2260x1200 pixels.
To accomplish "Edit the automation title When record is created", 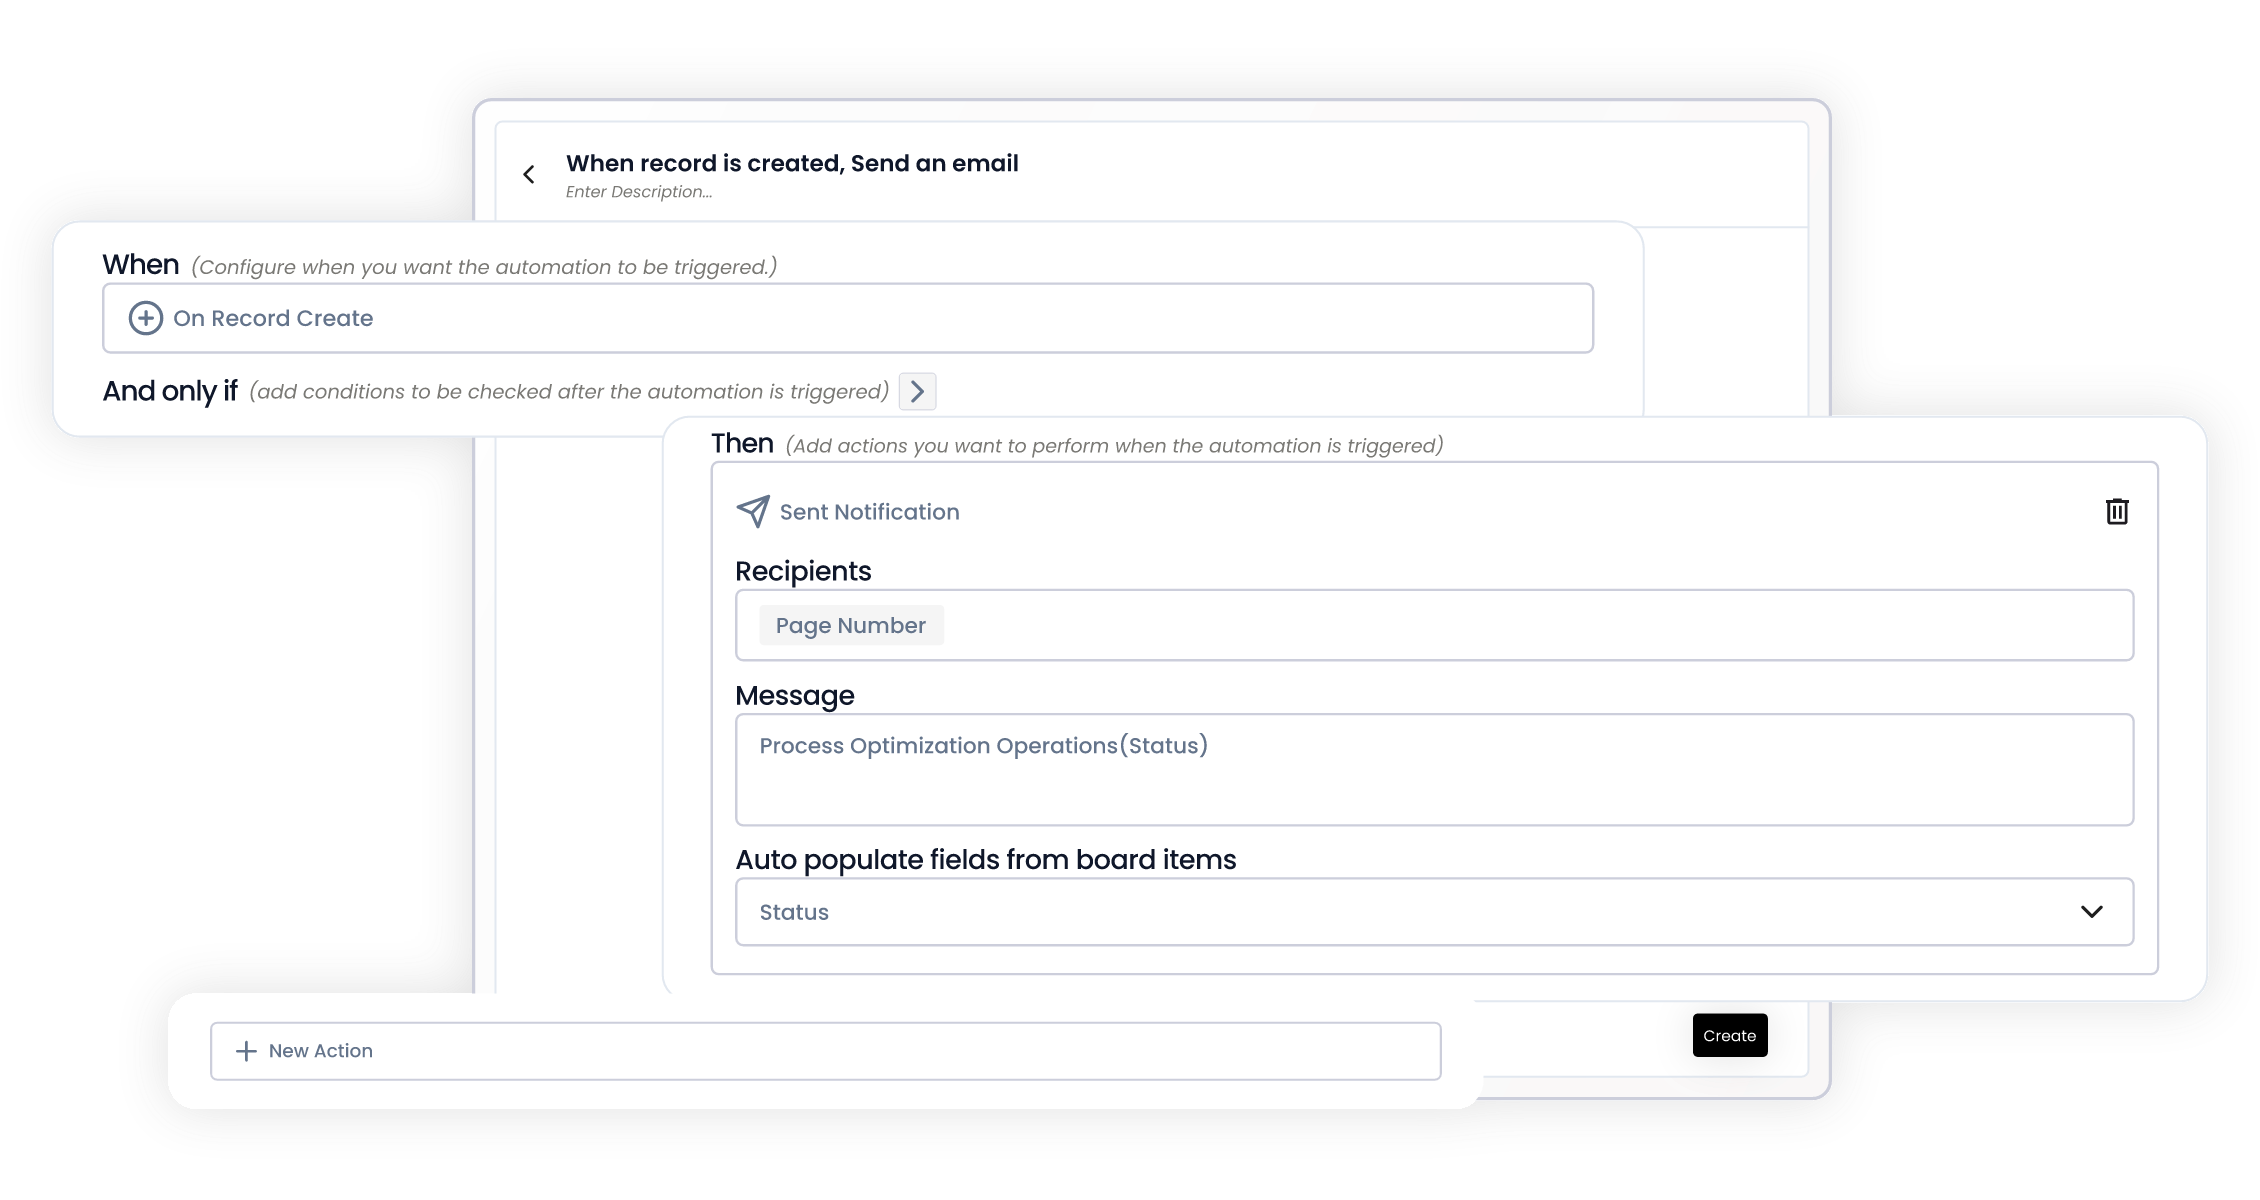I will coord(792,163).
